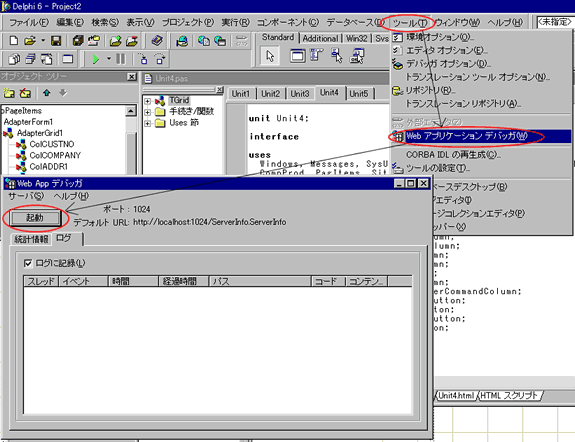Switch to the Unit3 editor tab
The width and height of the screenshot is (575, 442).
[300, 94]
